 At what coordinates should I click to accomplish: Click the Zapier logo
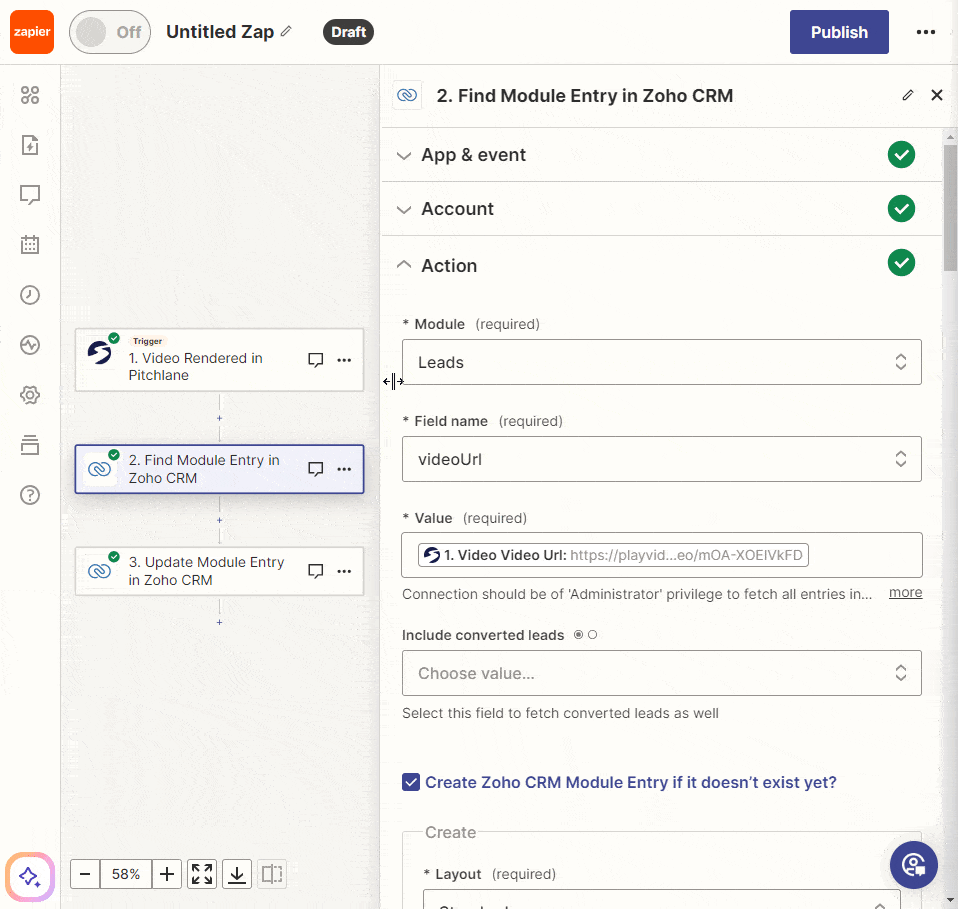tap(32, 32)
